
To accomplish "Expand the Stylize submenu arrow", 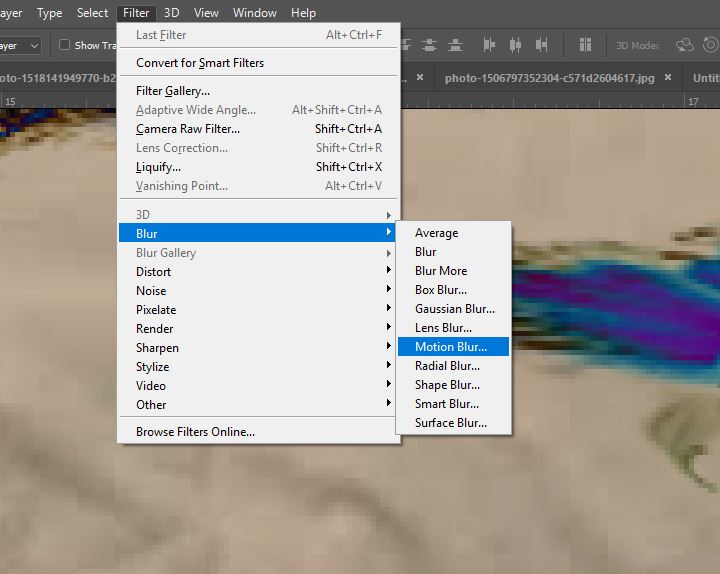I will pos(388,365).
